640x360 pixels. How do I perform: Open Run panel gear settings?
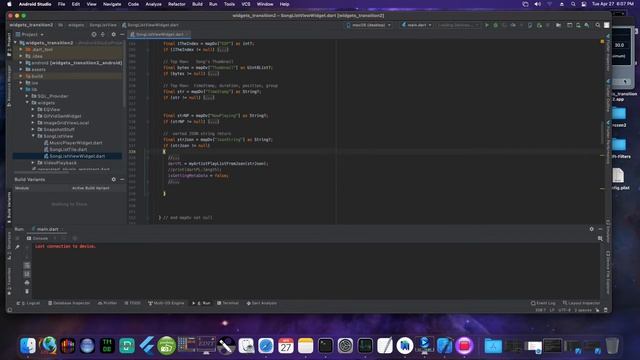coord(591,229)
